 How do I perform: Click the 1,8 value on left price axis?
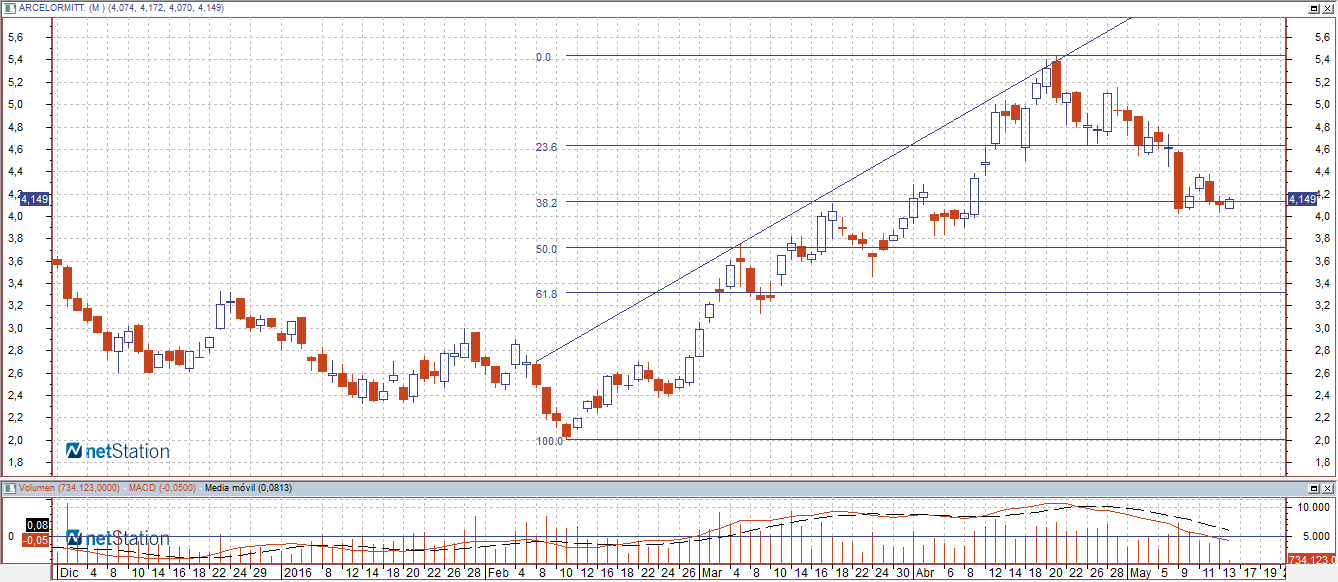[16, 462]
